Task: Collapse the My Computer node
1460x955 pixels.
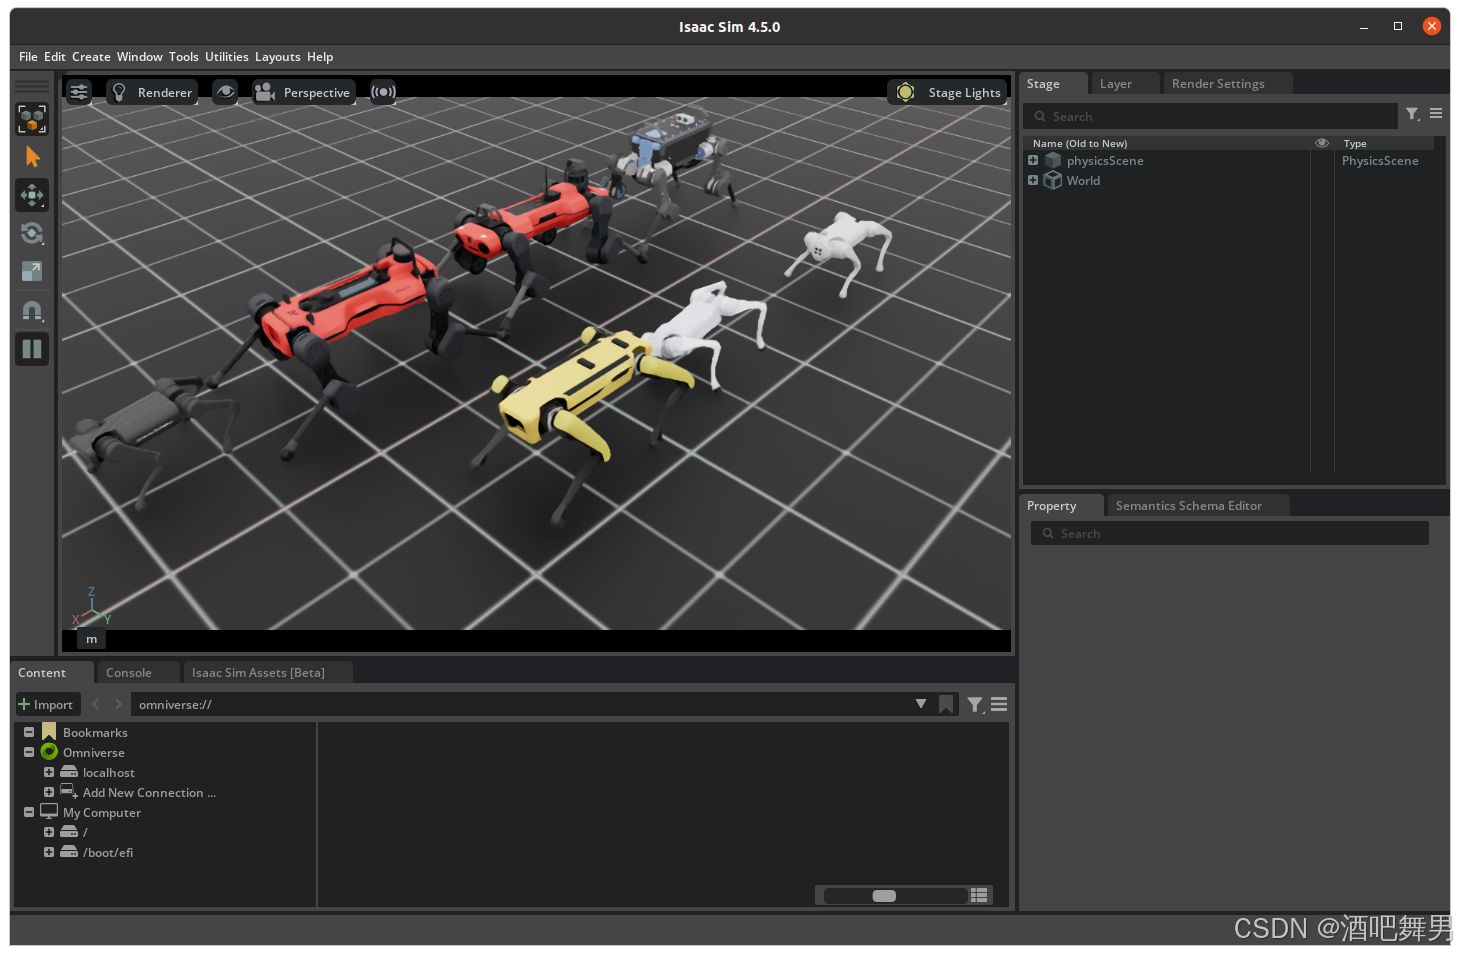Action: (x=29, y=812)
